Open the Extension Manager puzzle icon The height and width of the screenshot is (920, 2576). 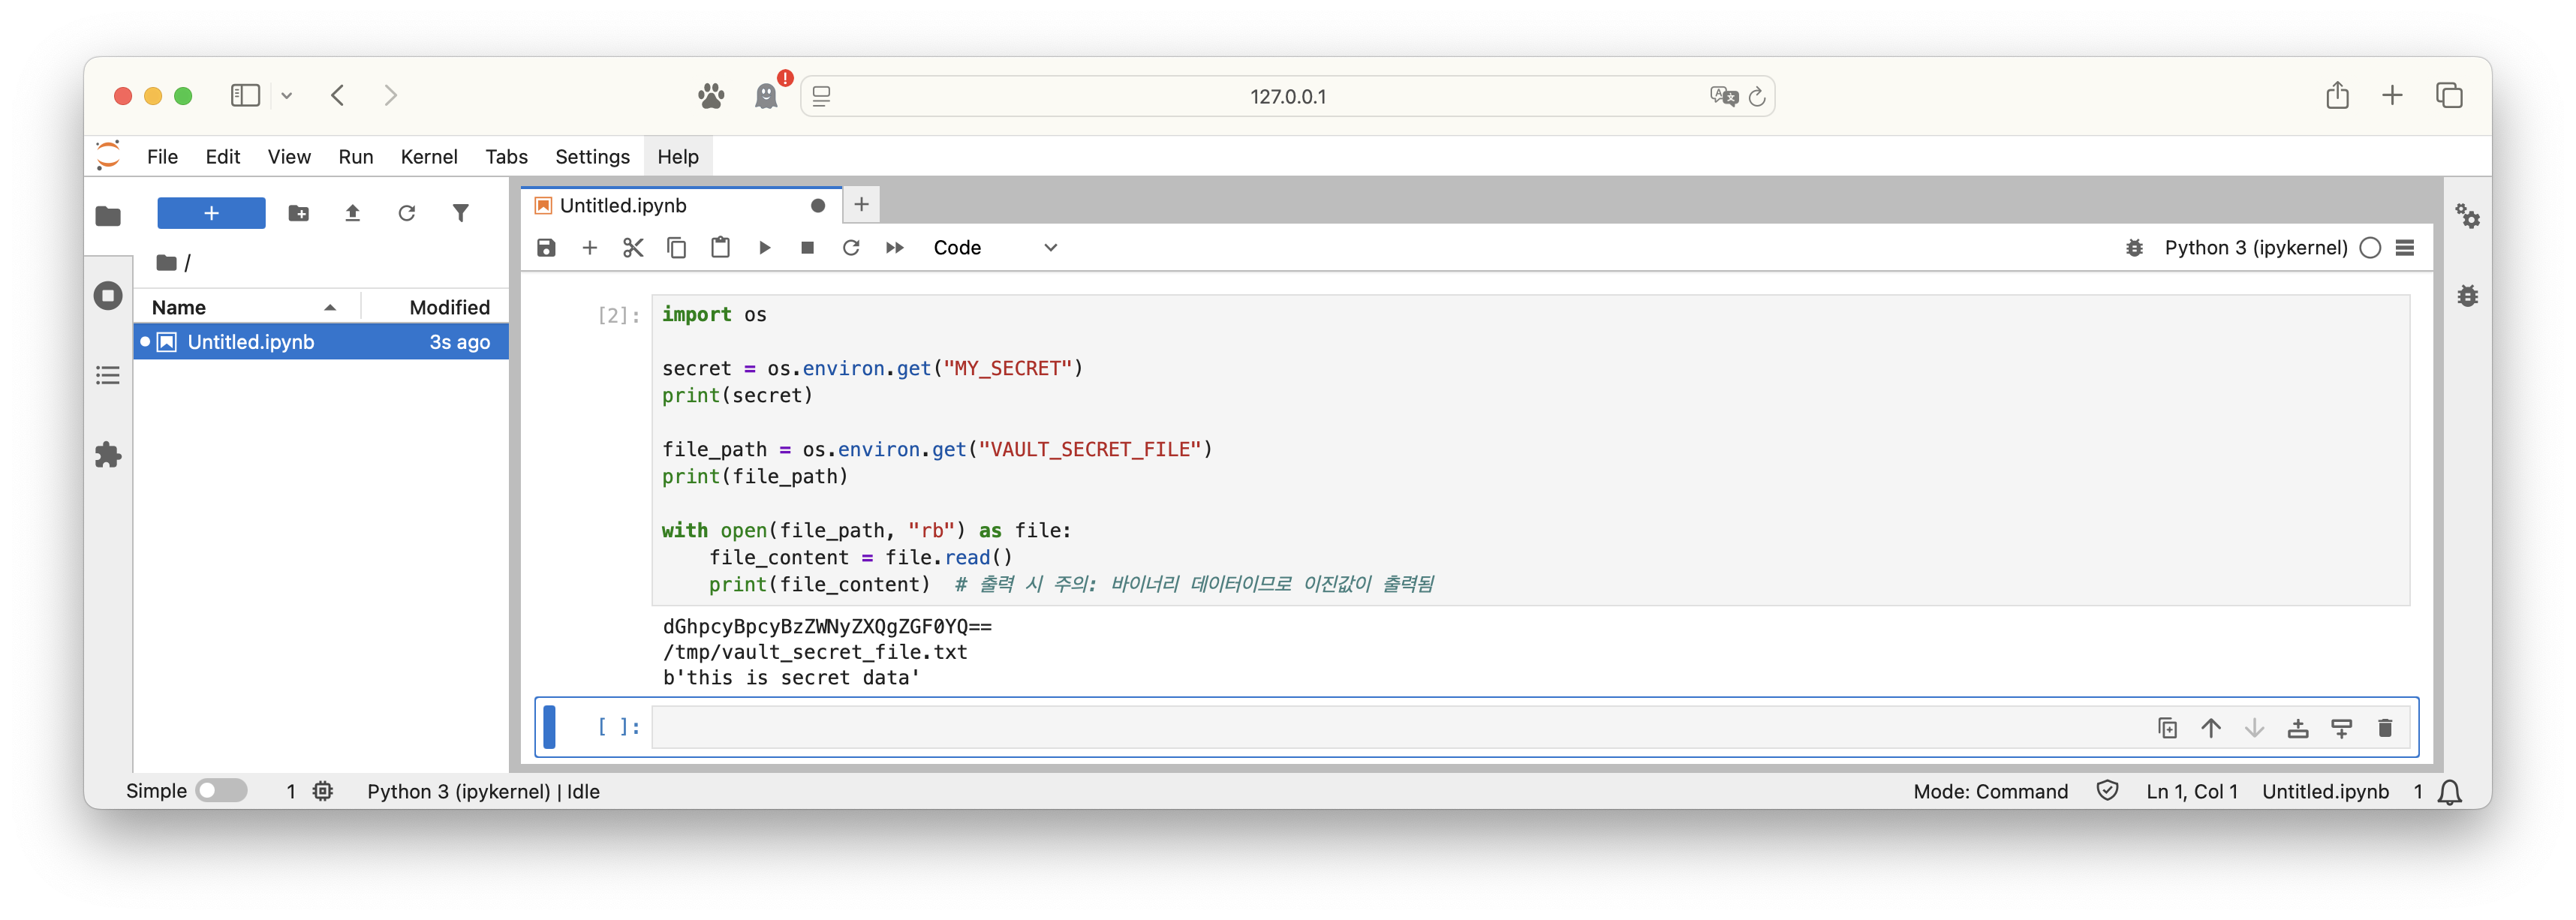pos(108,455)
